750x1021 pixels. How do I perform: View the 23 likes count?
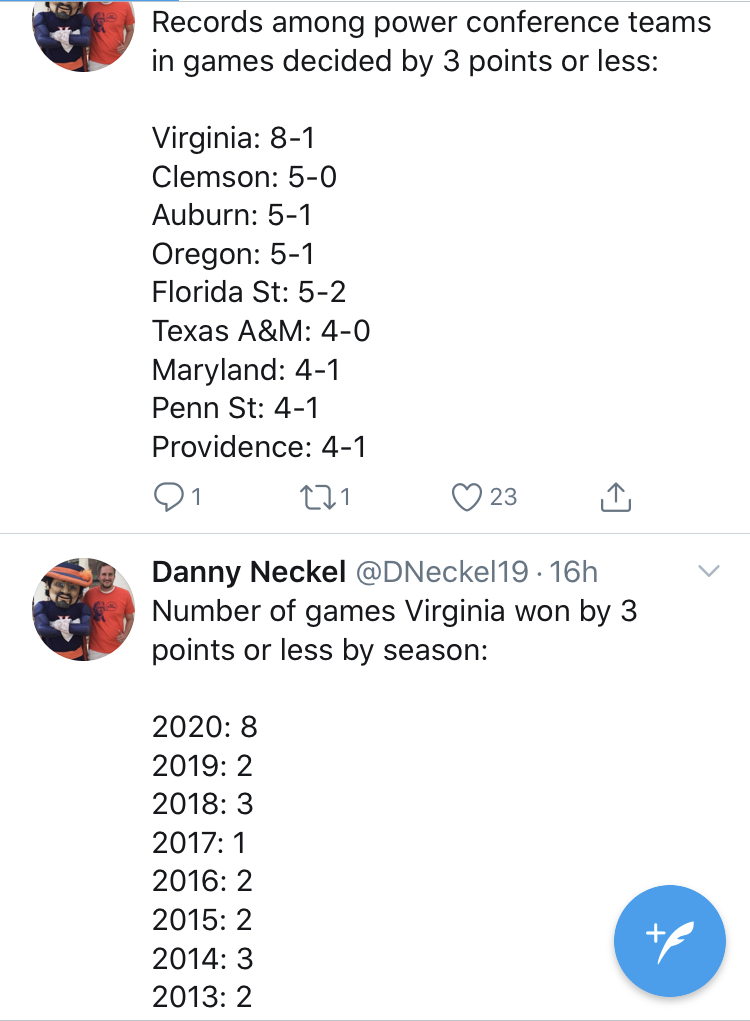point(503,497)
